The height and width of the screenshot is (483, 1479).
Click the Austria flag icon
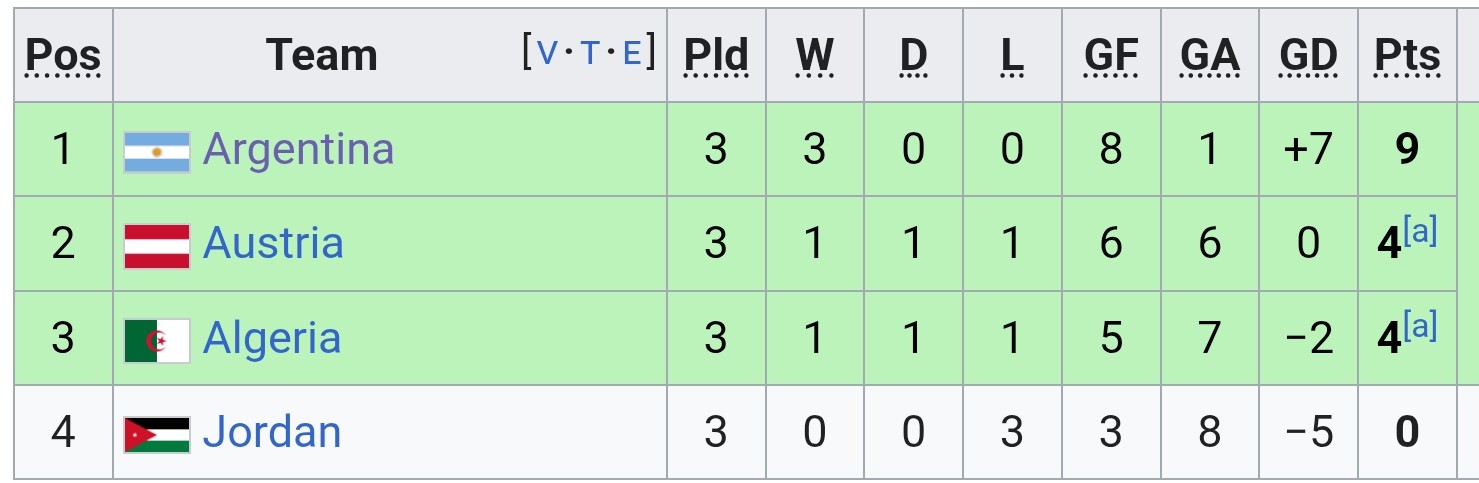(157, 247)
